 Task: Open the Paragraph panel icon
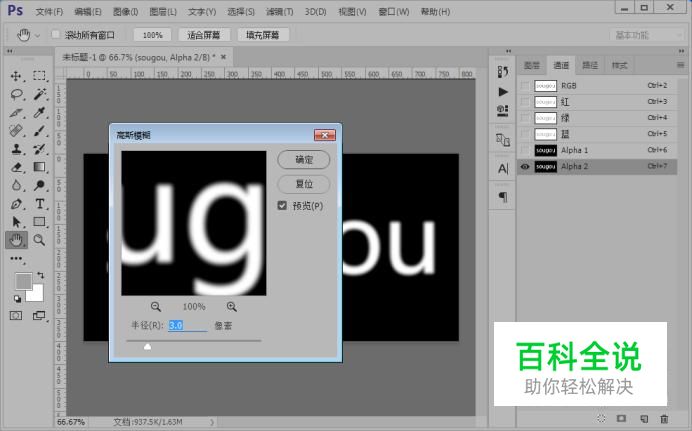(503, 197)
